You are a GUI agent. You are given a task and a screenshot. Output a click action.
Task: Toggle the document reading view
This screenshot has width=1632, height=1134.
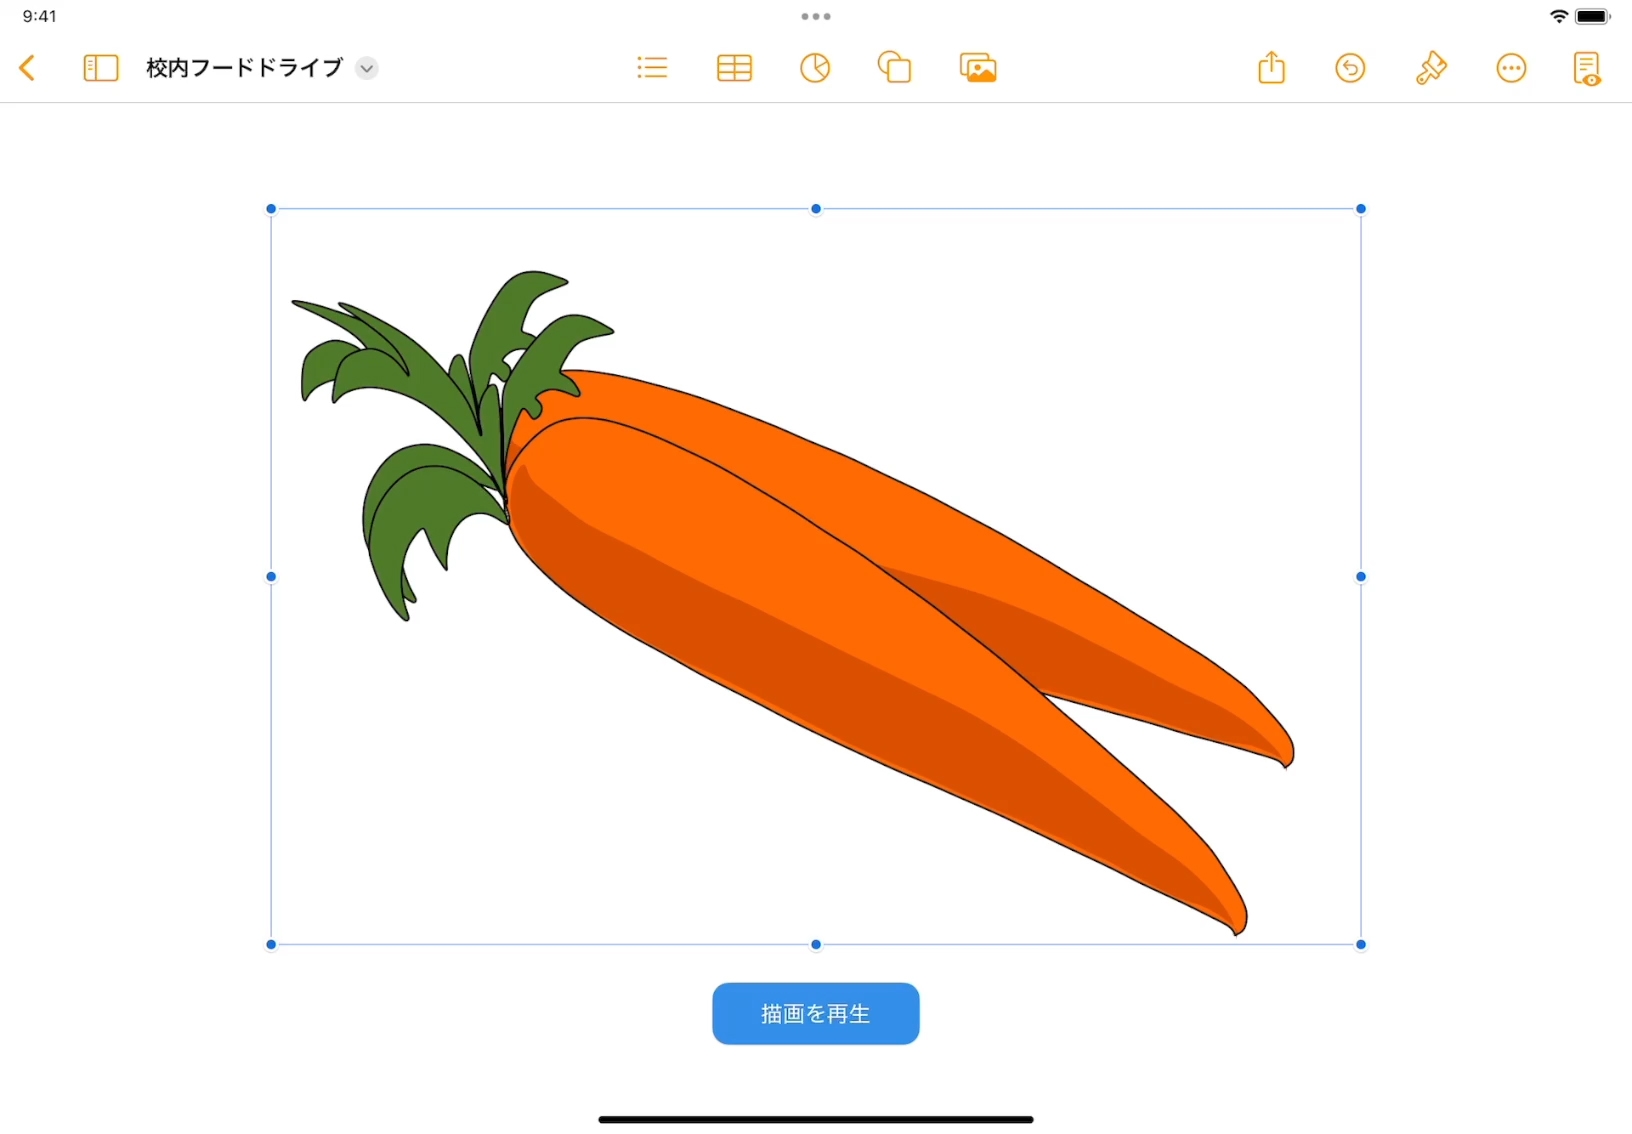pyautogui.click(x=1587, y=68)
